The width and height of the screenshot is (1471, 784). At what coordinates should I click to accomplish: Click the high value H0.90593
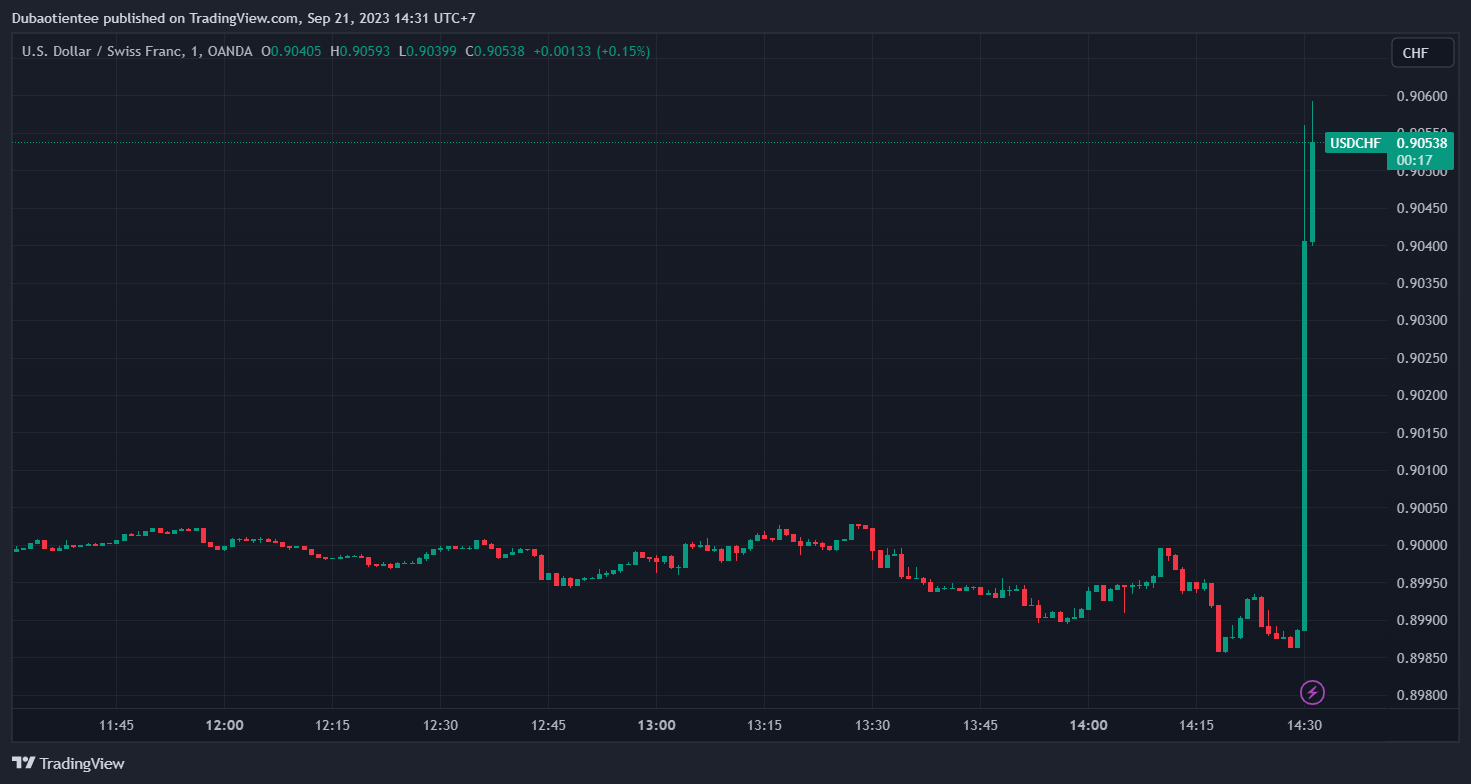[362, 51]
